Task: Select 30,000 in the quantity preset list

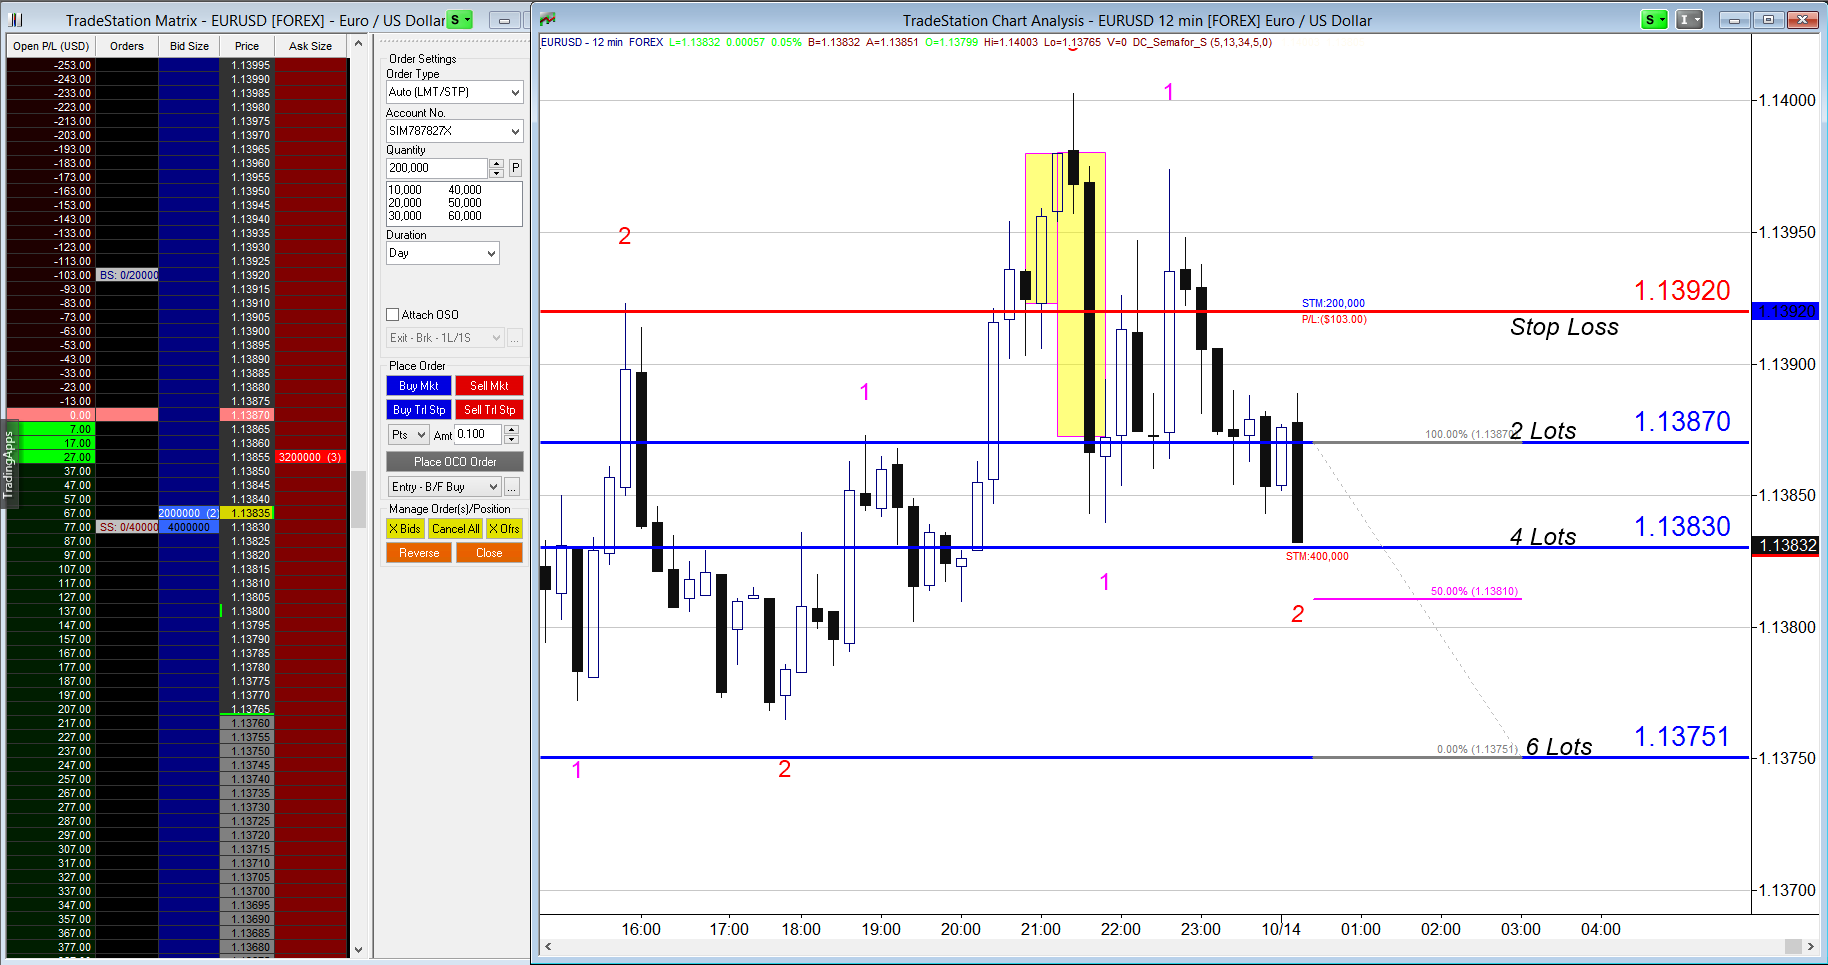Action: point(405,216)
